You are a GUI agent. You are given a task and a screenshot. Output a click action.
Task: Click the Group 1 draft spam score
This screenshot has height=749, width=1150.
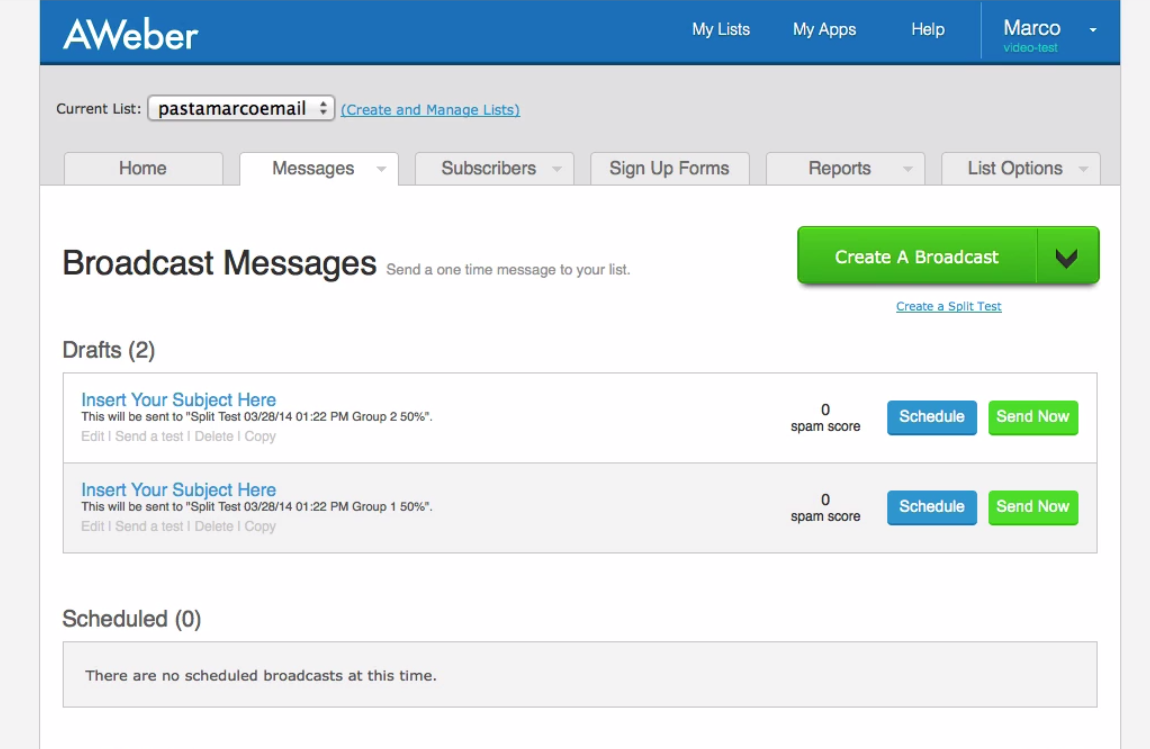click(x=825, y=508)
